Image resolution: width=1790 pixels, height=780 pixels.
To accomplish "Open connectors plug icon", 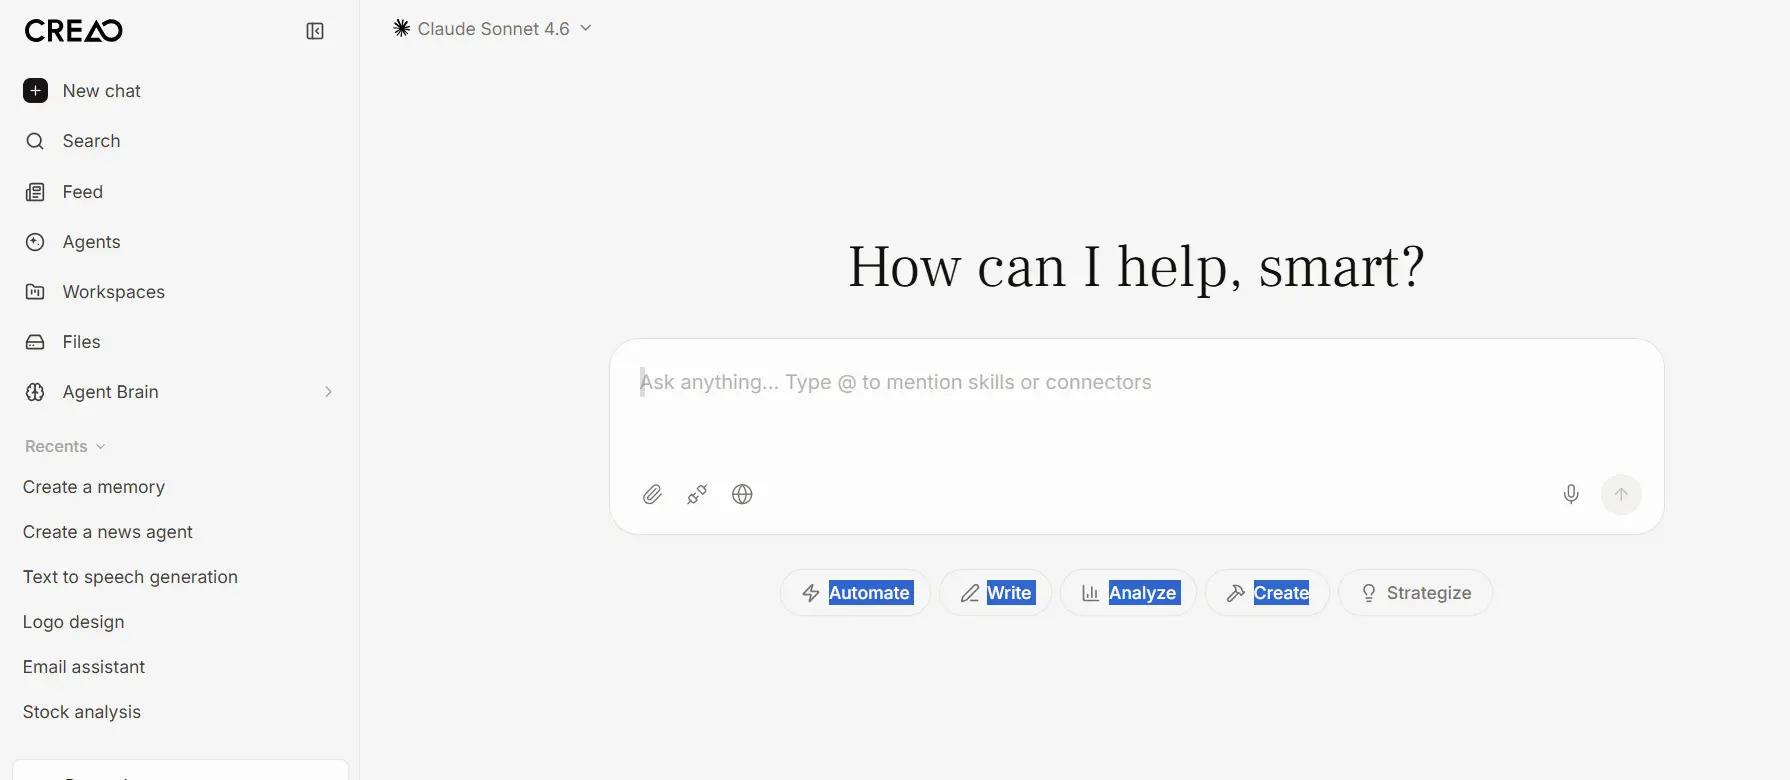I will [697, 494].
